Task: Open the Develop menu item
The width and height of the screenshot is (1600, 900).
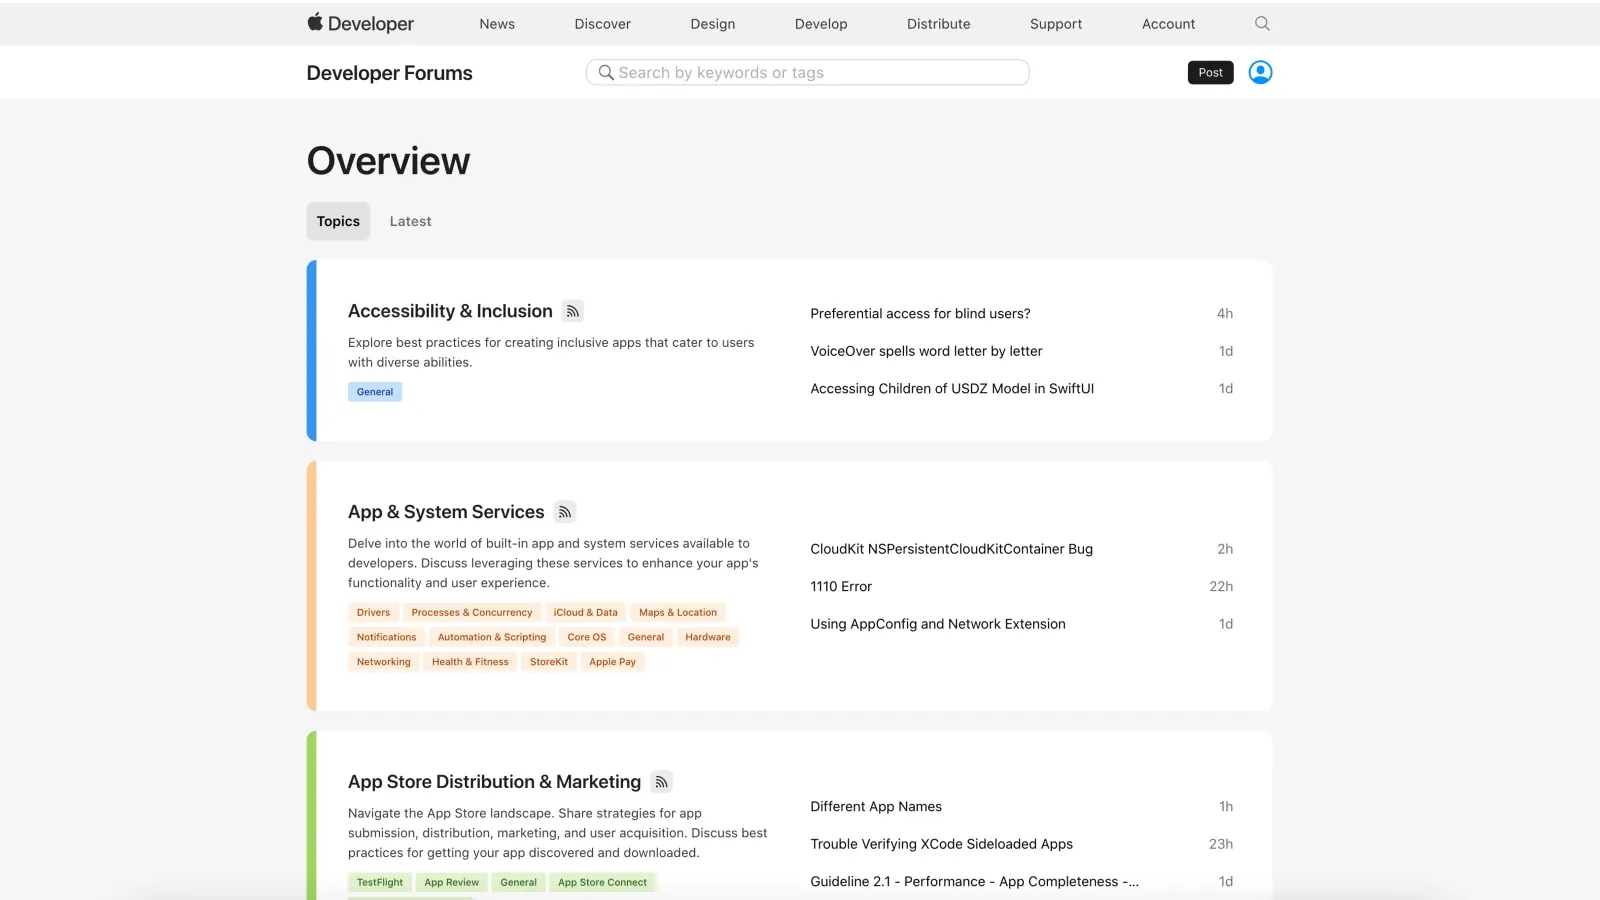Action: (x=821, y=24)
